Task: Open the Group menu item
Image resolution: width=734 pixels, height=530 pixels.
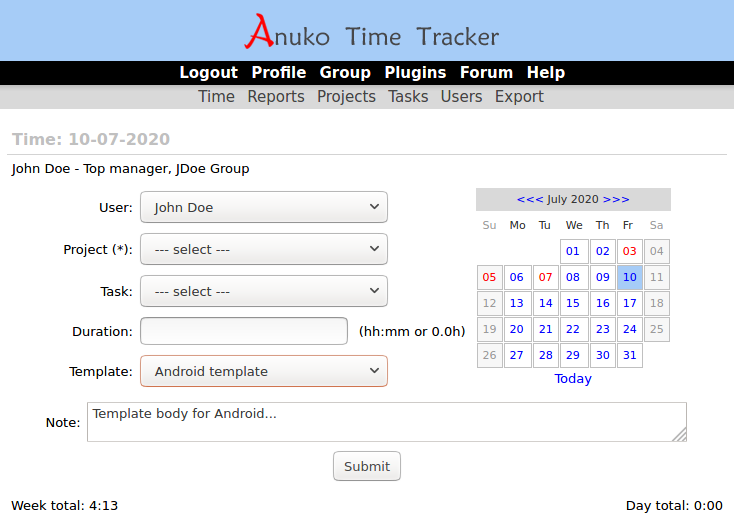Action: [x=345, y=73]
